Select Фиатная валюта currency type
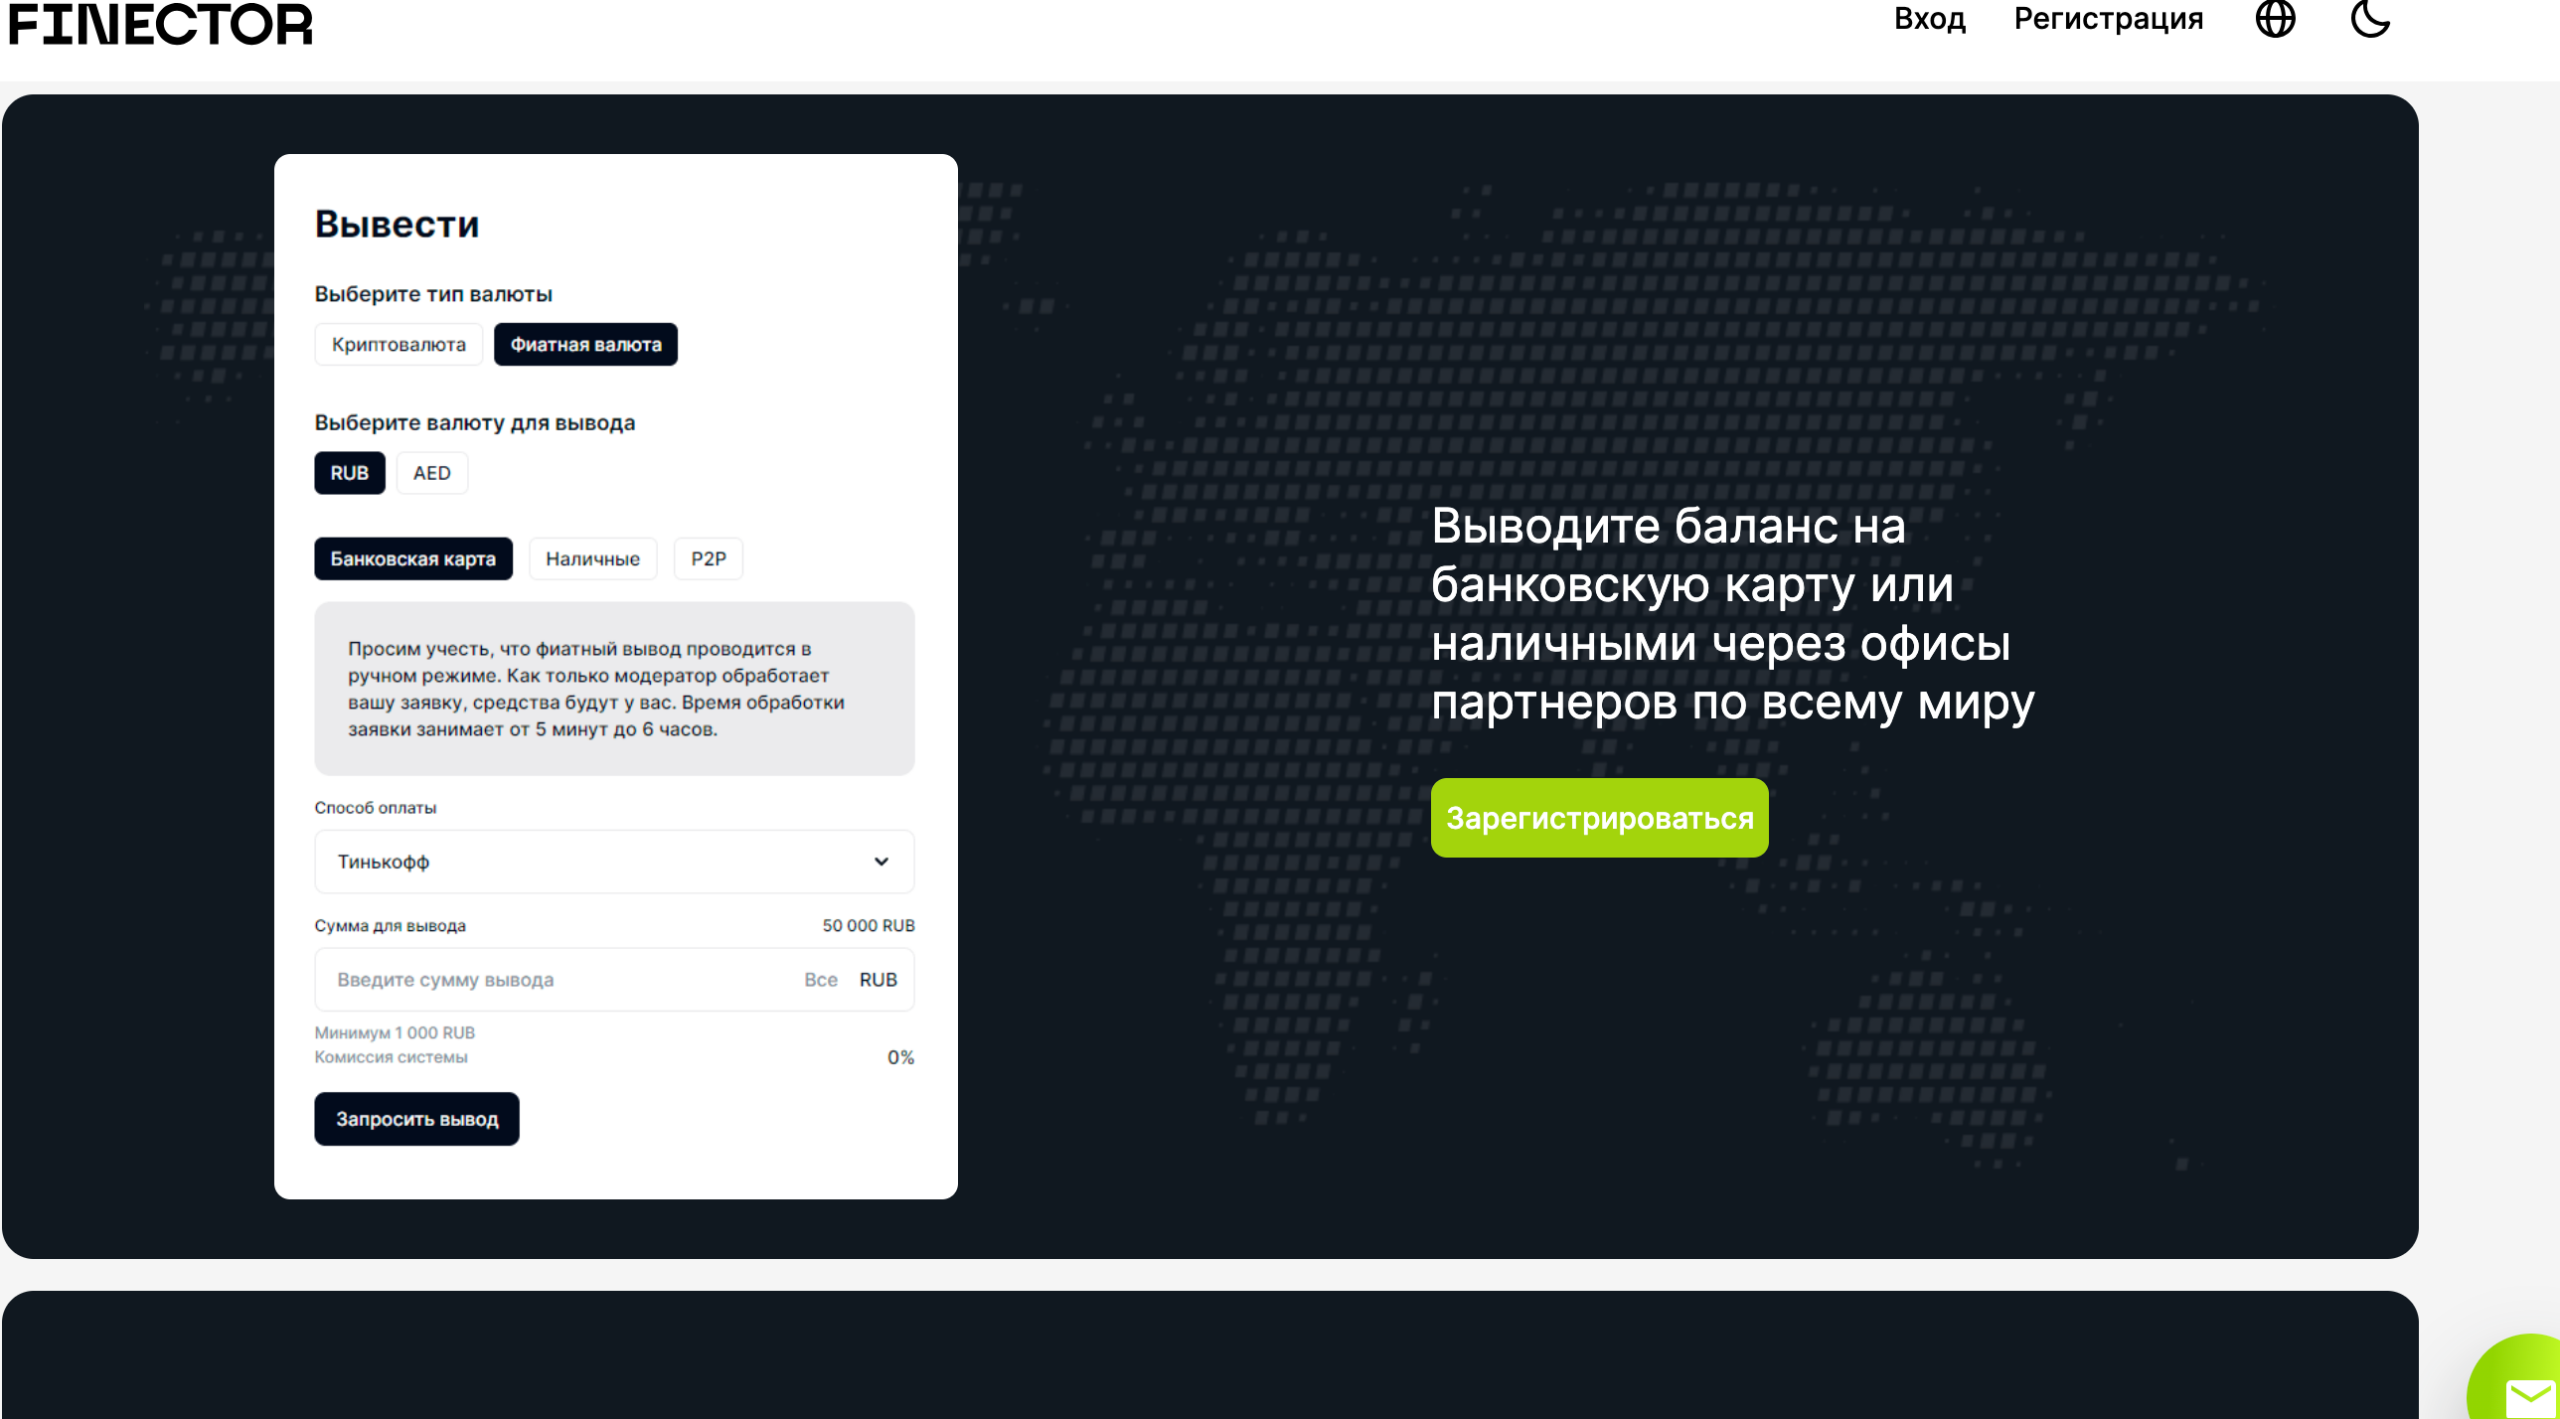Viewport: 2560px width, 1419px height. [585, 344]
